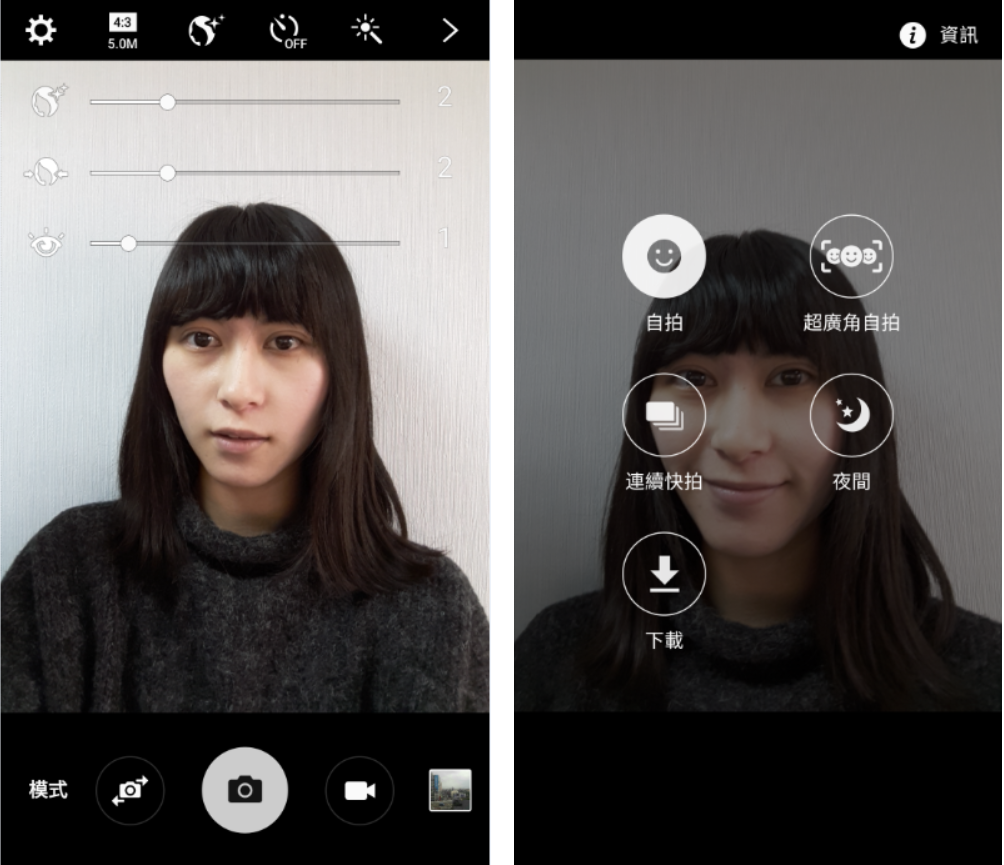Screen dimensions: 1004x865
Task: Click the slim face icon beside the second slider
Action: (46, 172)
